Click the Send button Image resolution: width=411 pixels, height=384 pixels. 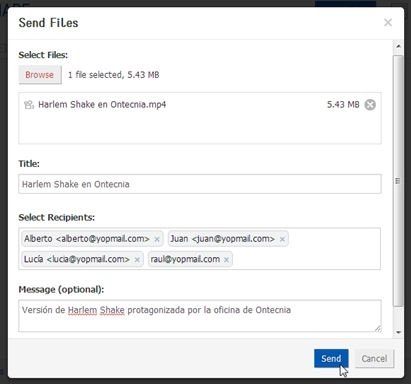click(x=331, y=359)
